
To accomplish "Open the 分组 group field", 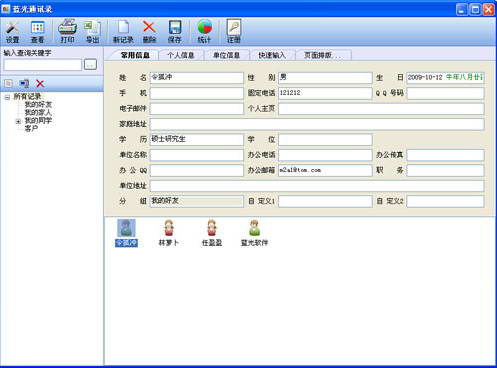I will (x=196, y=201).
